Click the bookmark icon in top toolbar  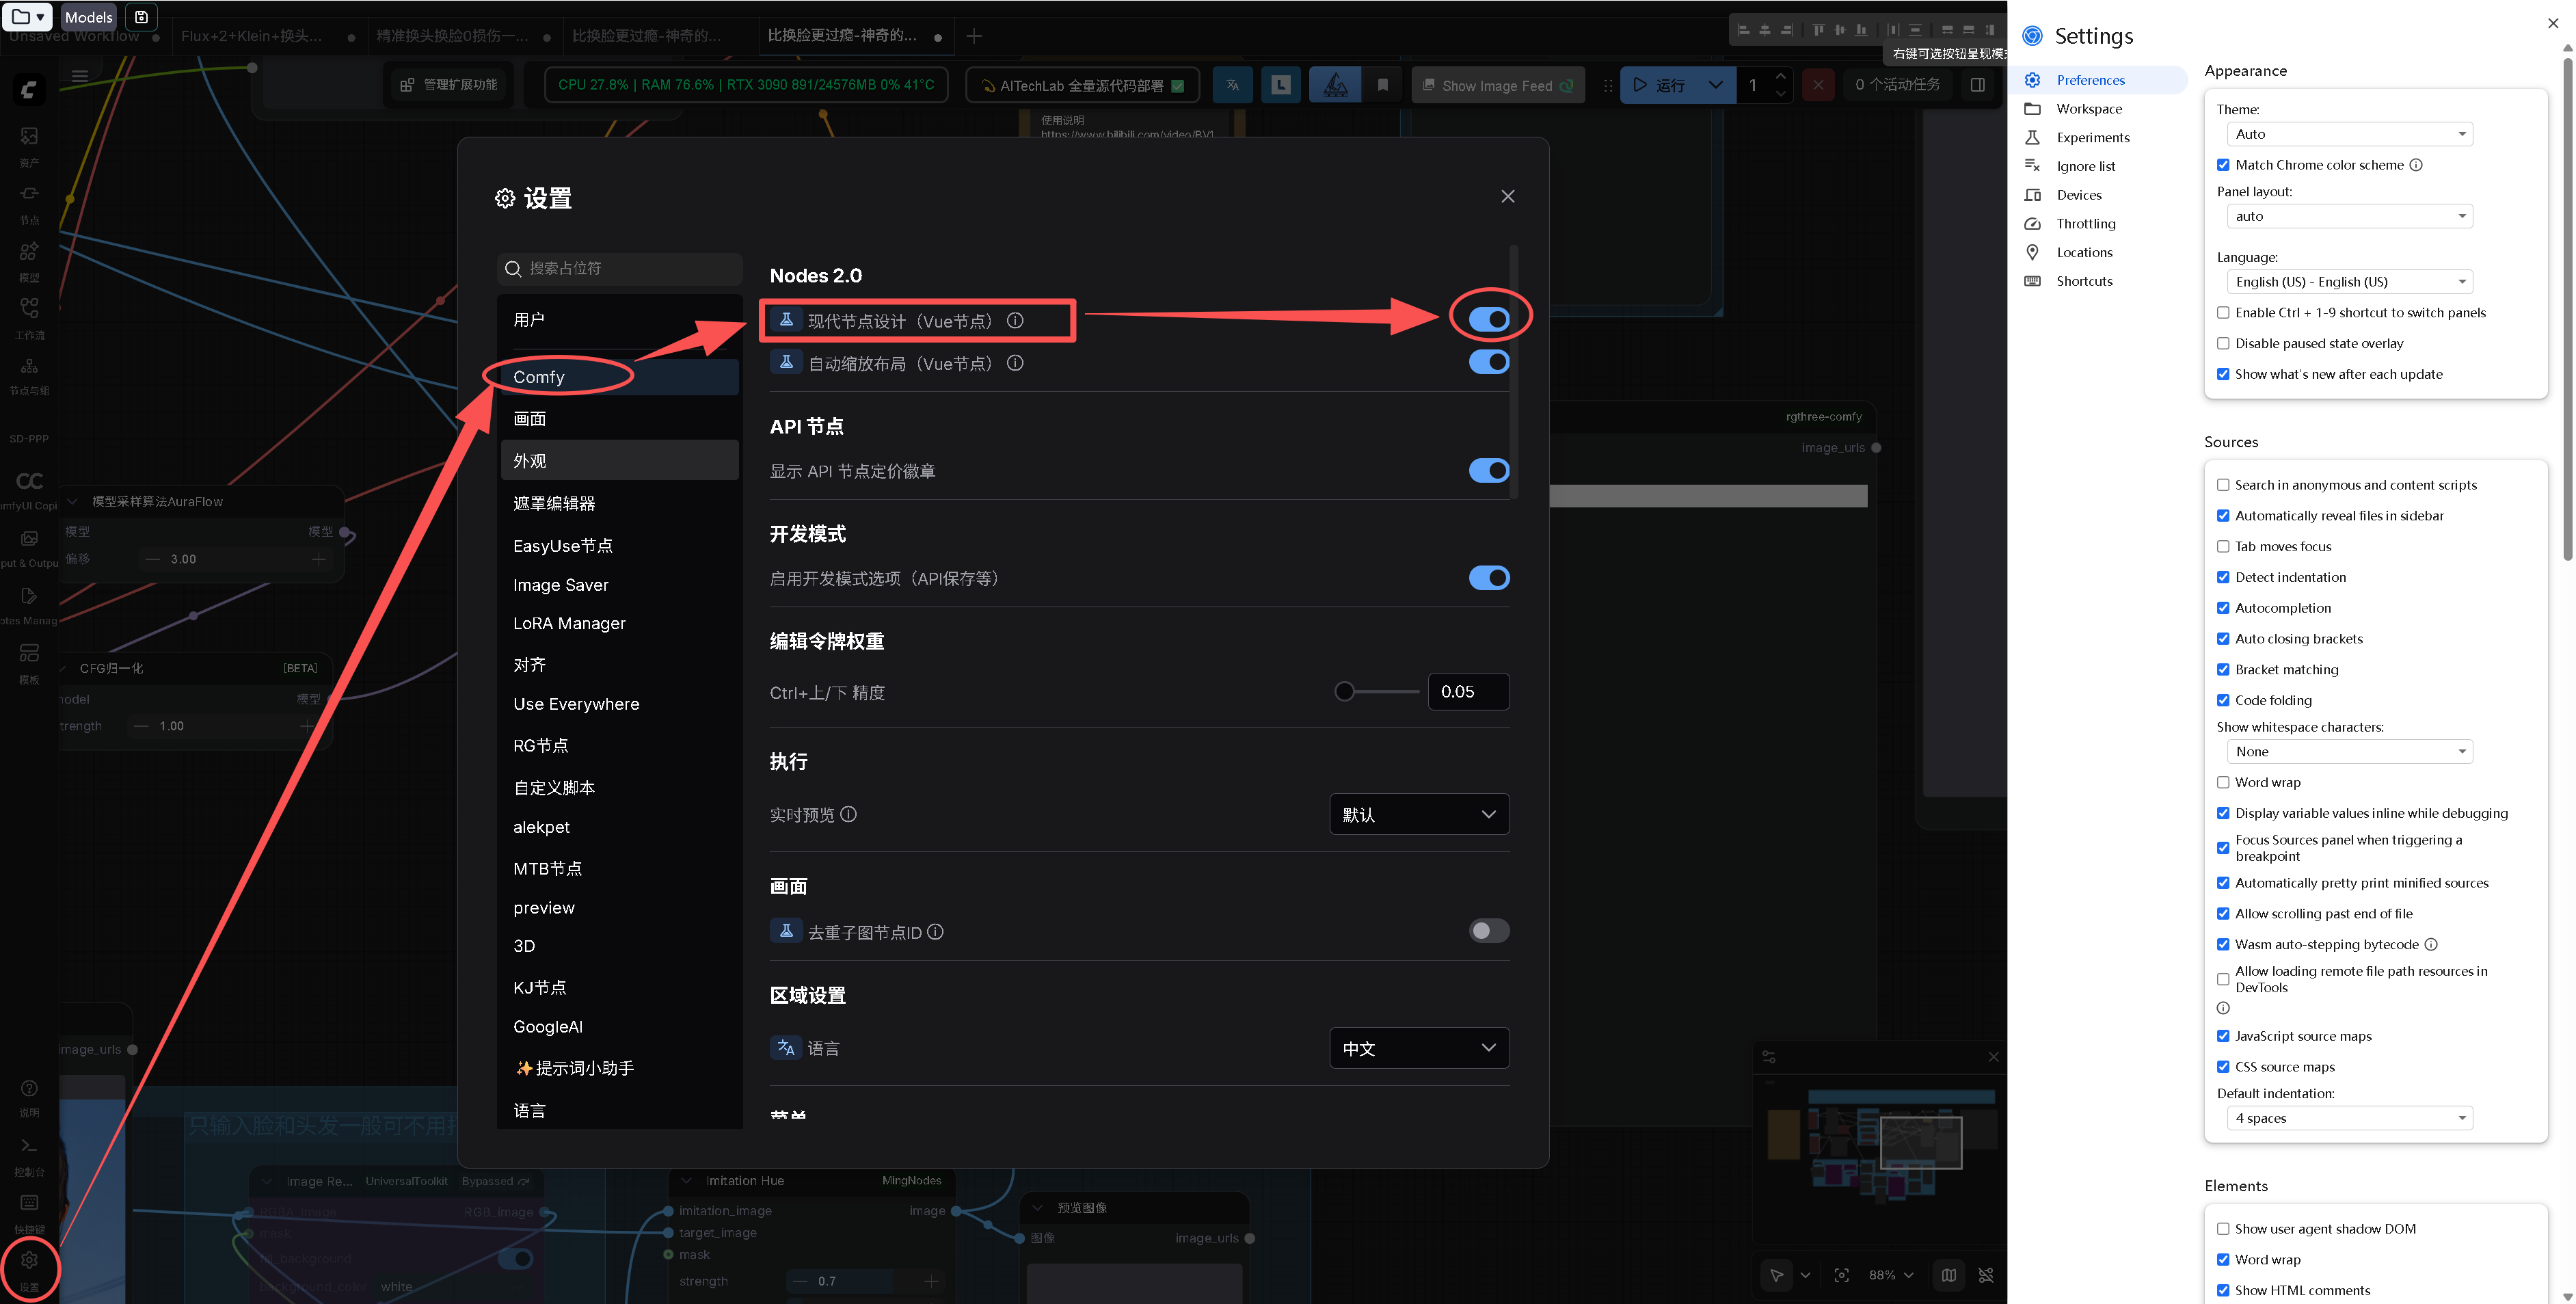coord(1382,85)
